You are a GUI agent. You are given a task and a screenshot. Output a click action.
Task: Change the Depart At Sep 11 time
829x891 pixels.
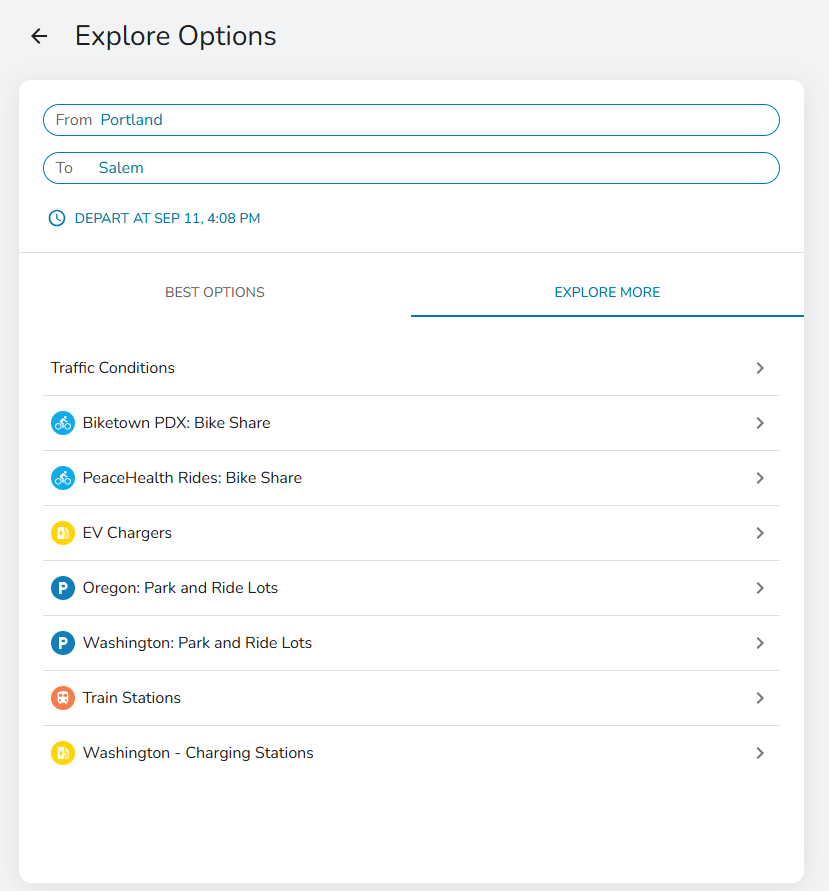pos(168,218)
